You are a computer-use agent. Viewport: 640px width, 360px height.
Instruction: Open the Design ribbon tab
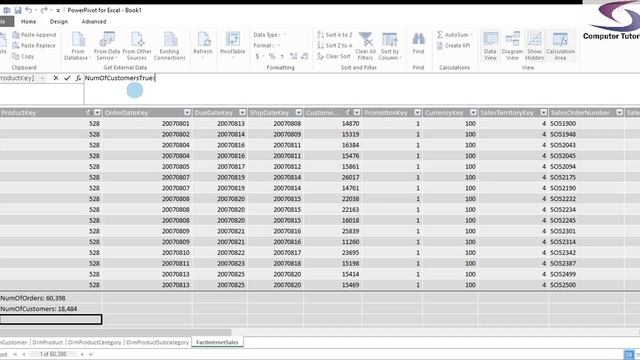tap(59, 22)
